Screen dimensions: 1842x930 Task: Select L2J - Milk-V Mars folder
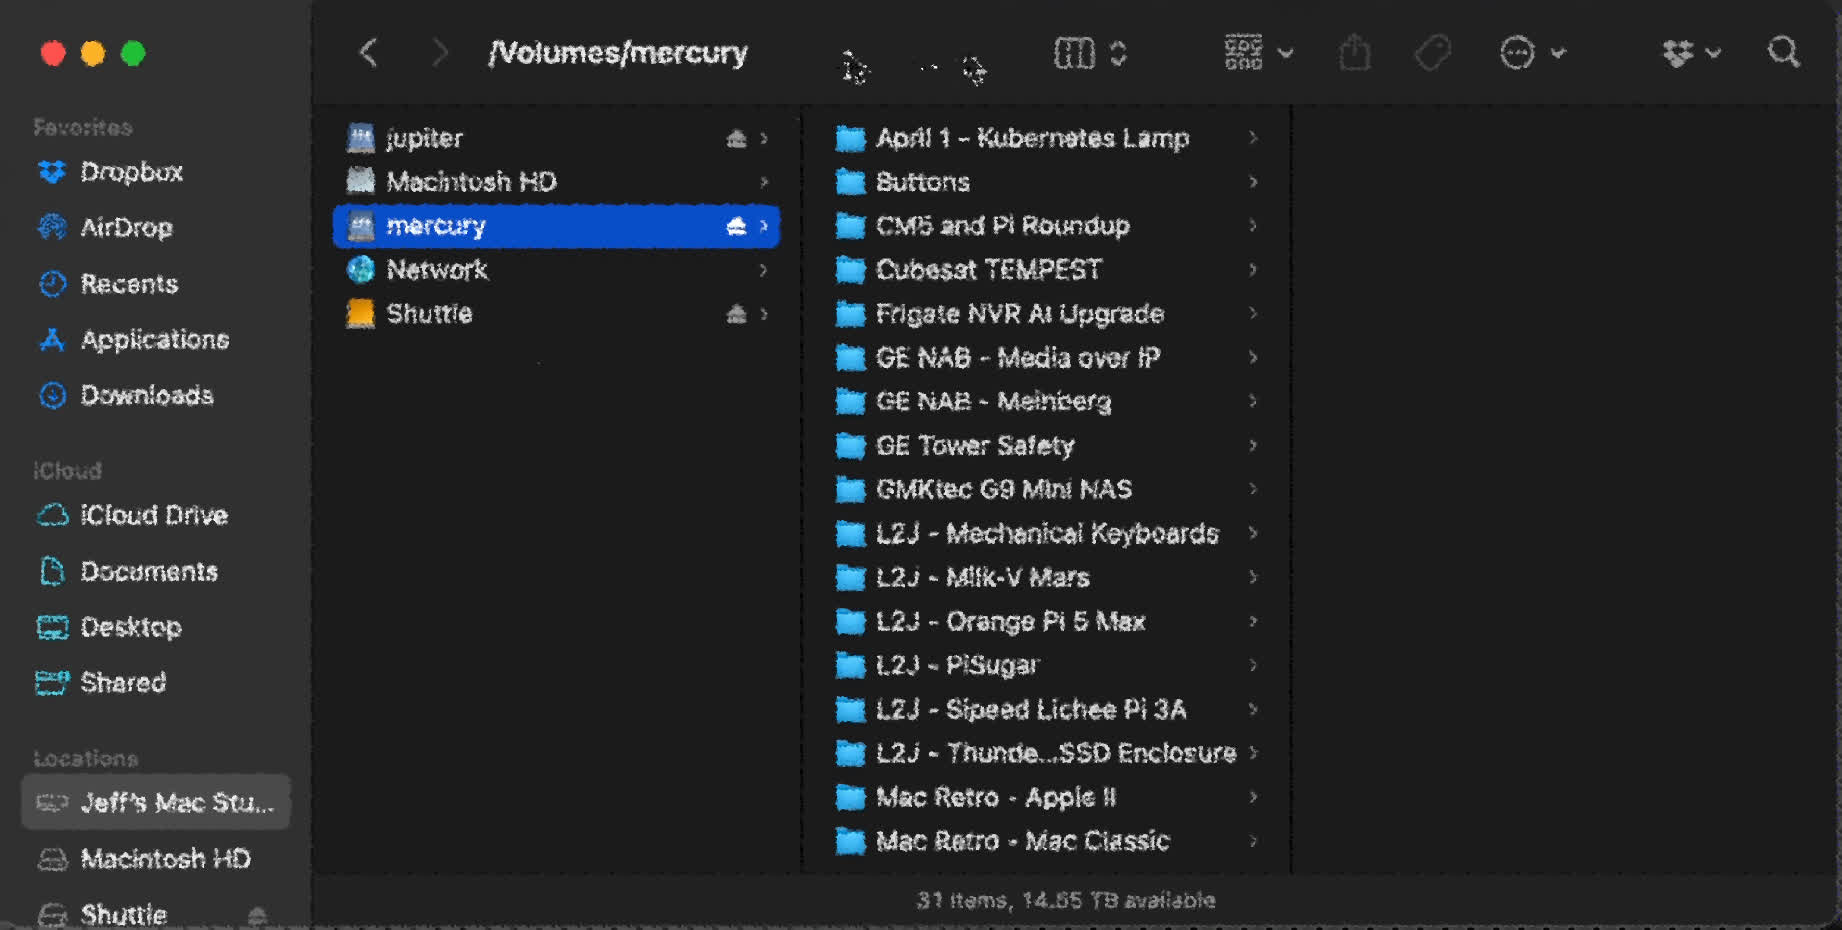[x=1046, y=578]
